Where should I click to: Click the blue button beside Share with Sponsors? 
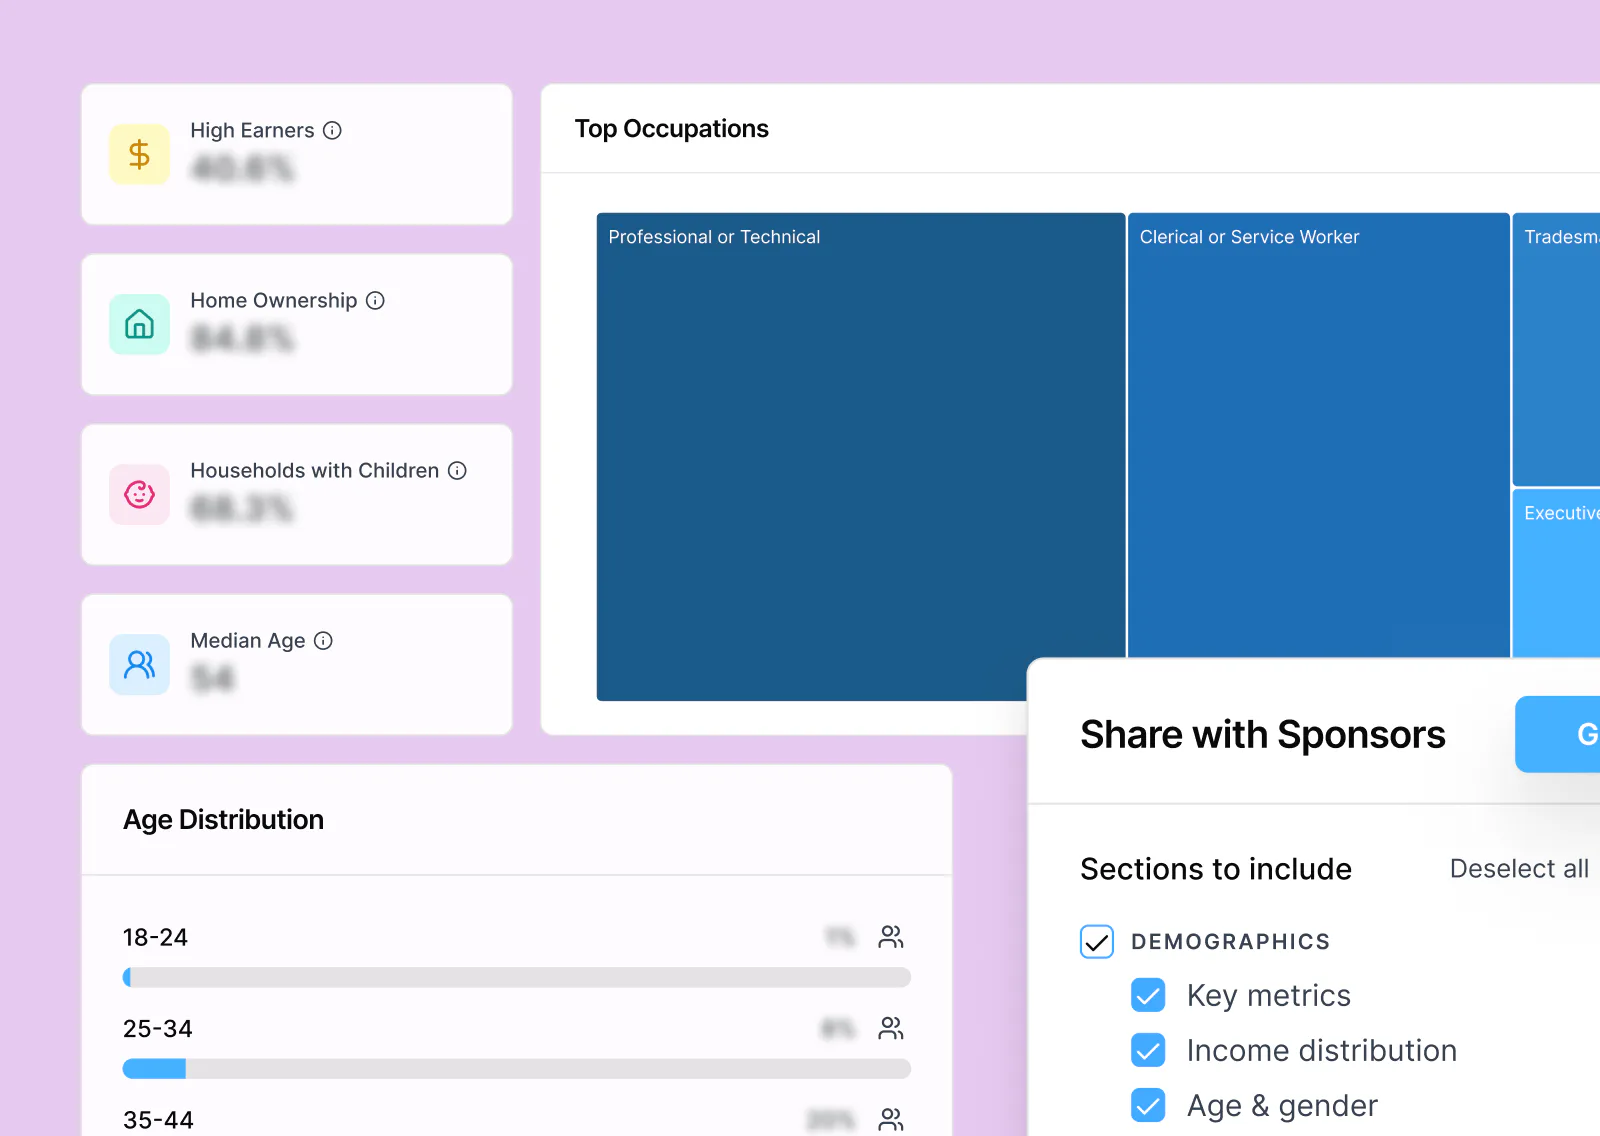point(1558,734)
